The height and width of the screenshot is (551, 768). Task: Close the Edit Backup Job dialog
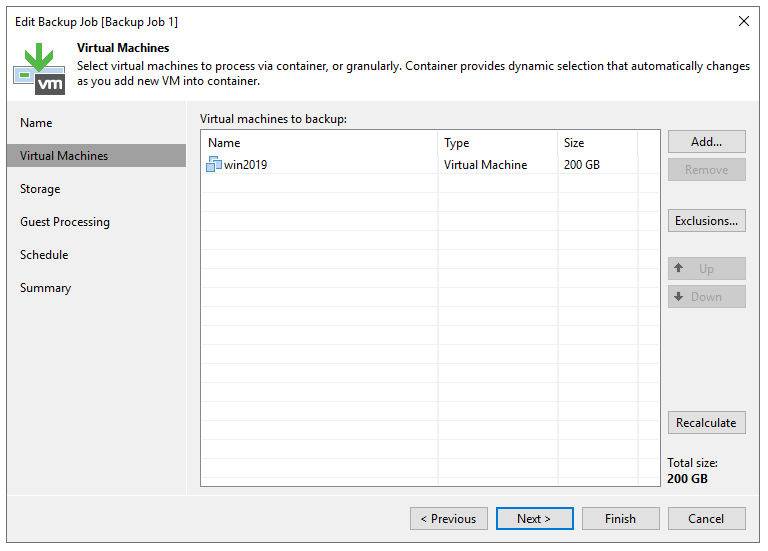tap(743, 21)
